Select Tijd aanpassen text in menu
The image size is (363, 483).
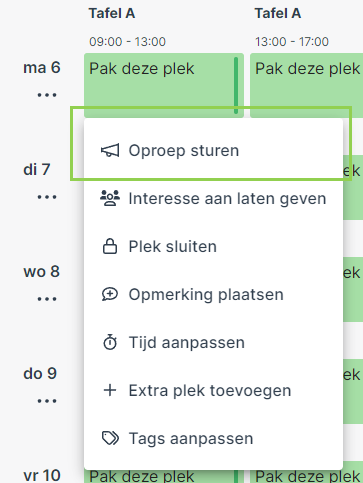(187, 343)
